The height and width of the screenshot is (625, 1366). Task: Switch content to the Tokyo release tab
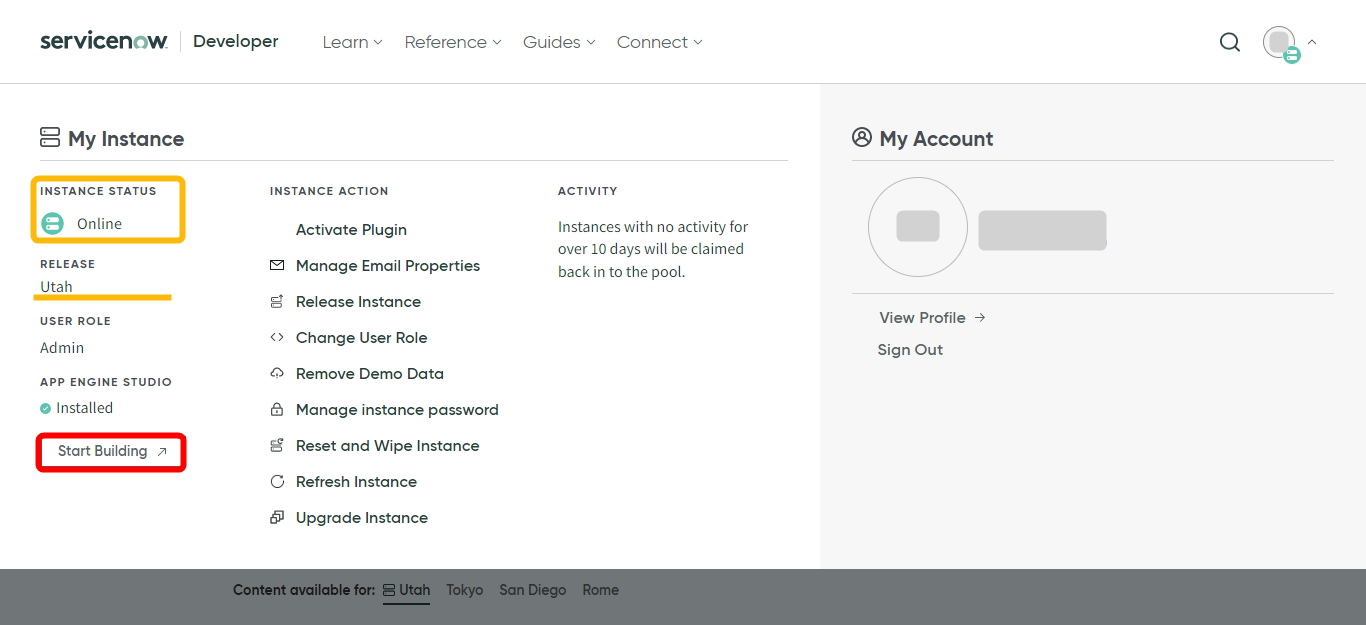(464, 590)
